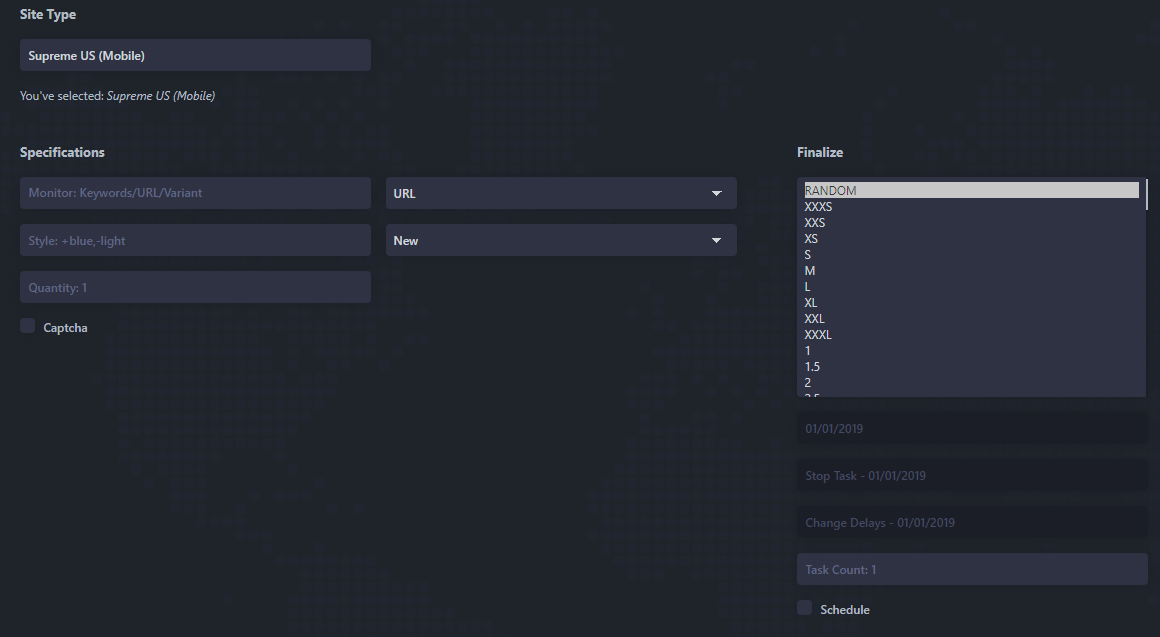1160x637 pixels.
Task: Pick size L in the size list
Action: click(x=971, y=286)
